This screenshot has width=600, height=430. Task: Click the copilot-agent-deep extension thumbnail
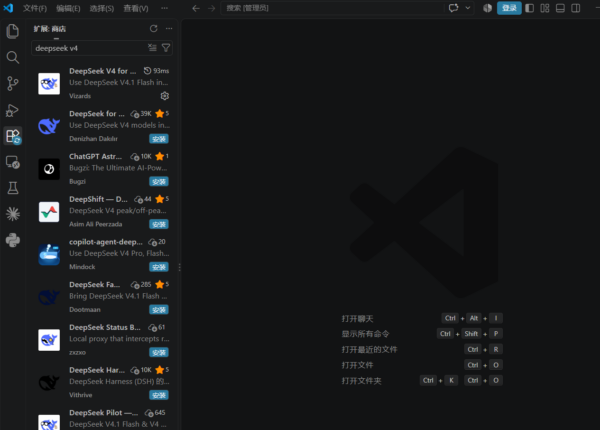49,254
